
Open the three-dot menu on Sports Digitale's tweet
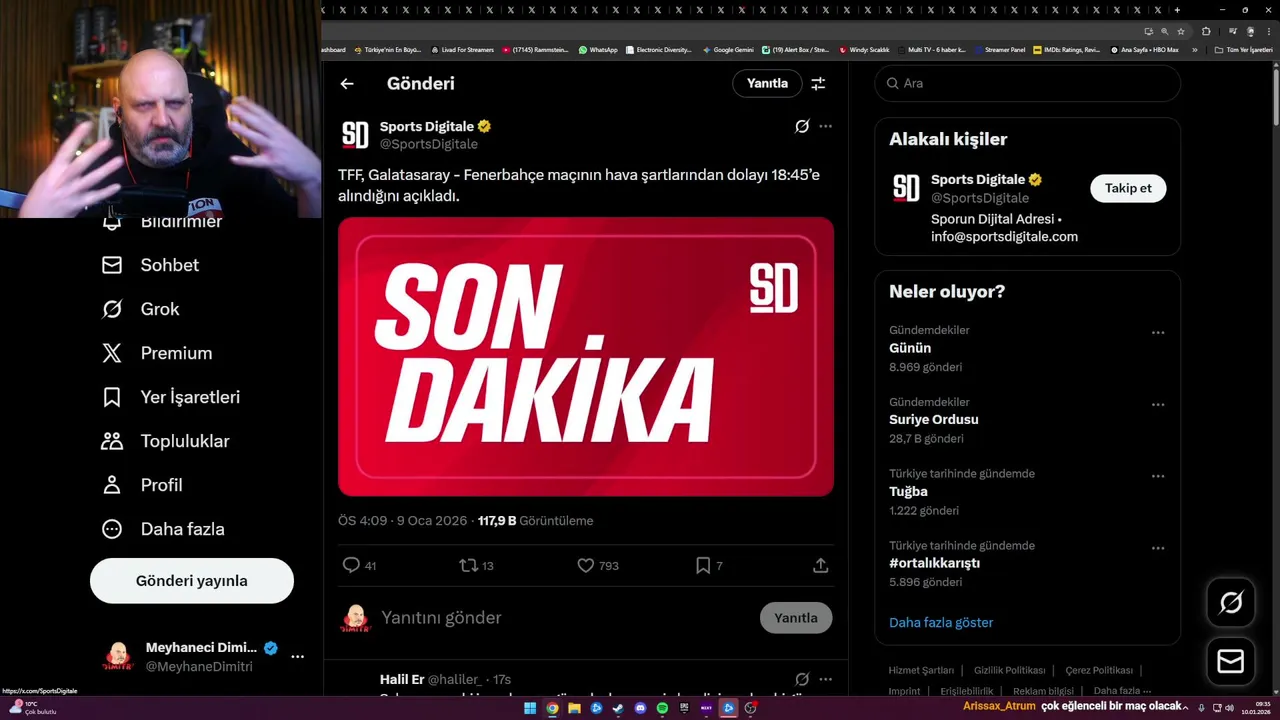[825, 126]
